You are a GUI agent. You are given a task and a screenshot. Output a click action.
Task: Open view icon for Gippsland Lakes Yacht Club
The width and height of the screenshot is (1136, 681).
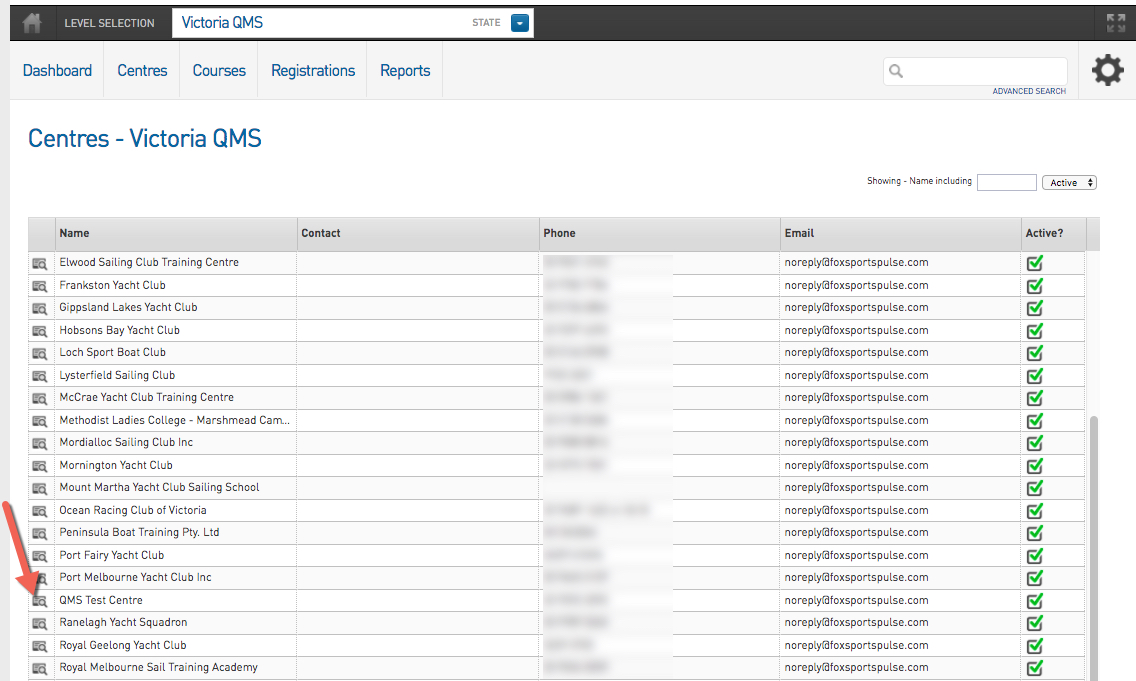click(40, 309)
